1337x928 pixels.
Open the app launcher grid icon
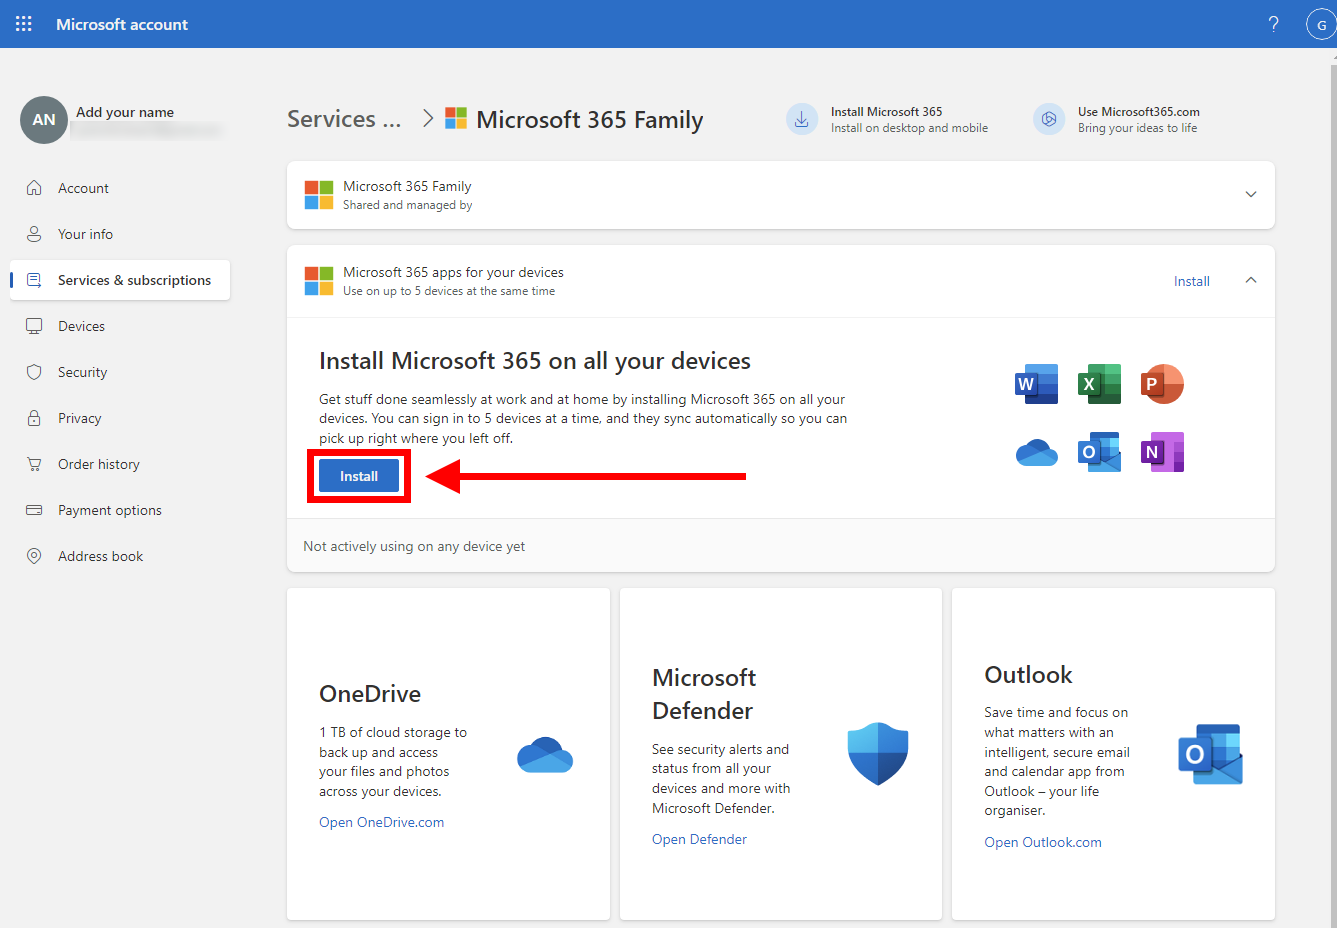[x=24, y=24]
